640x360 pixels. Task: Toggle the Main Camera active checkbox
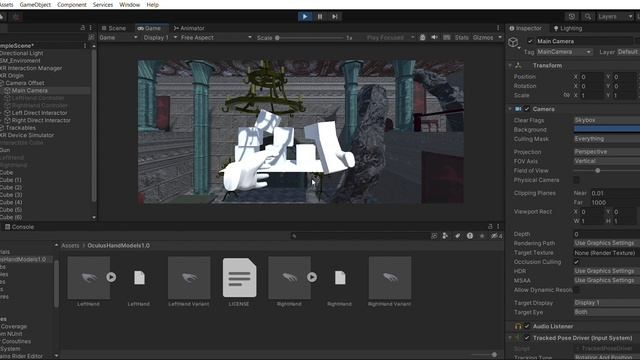click(530, 41)
